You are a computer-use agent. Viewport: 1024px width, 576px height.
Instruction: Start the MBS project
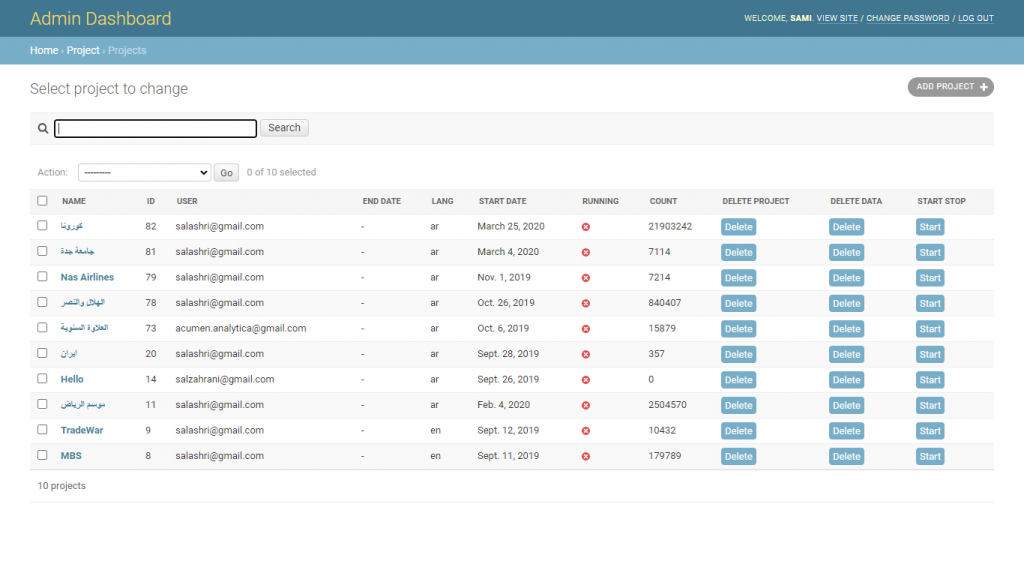pos(930,456)
